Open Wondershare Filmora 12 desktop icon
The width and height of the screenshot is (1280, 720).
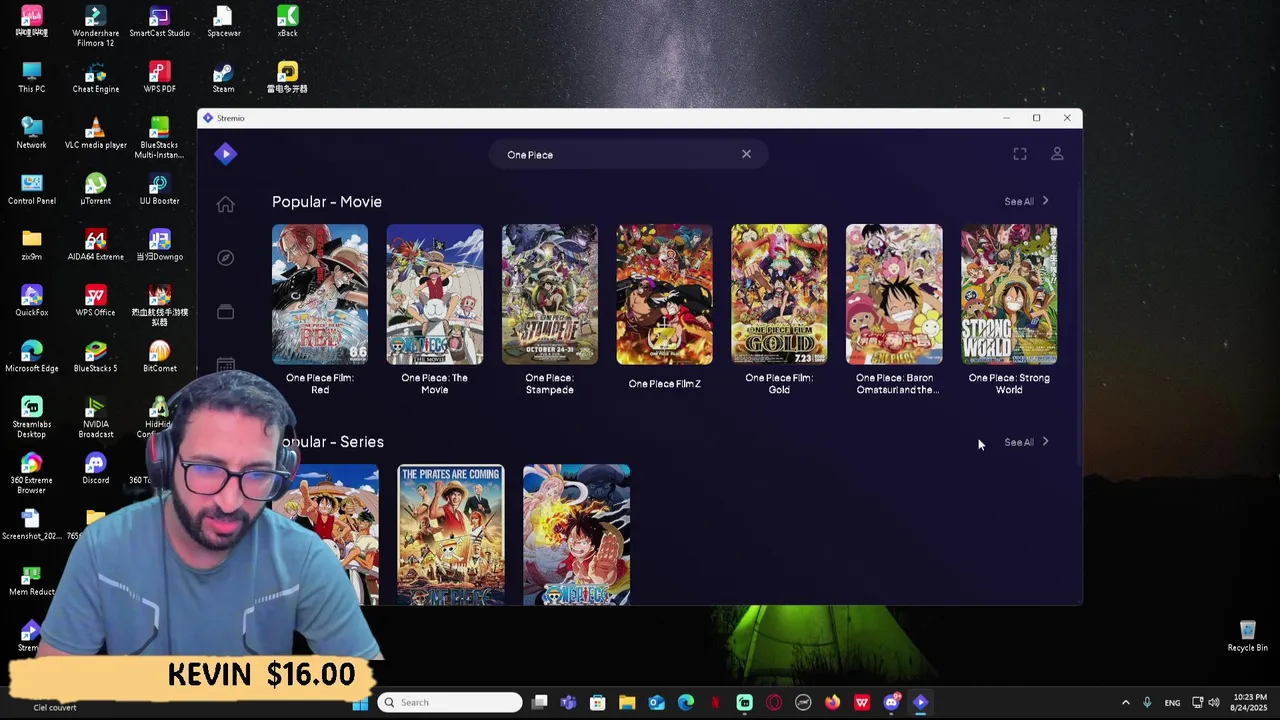[95, 26]
